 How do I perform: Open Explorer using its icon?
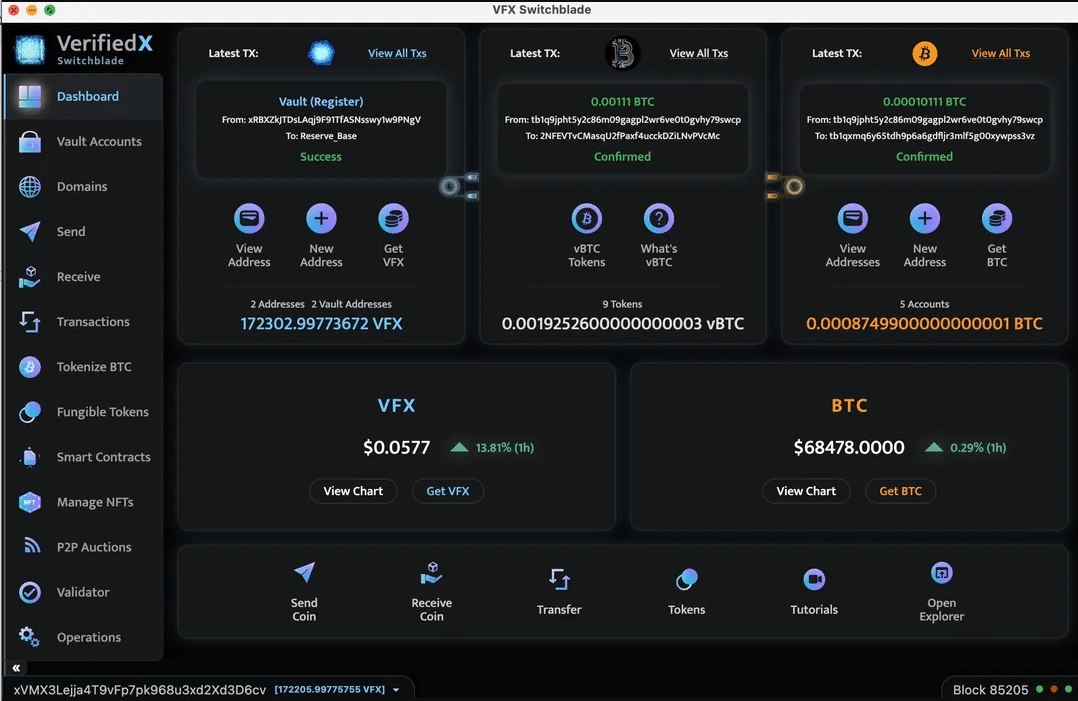(941, 572)
